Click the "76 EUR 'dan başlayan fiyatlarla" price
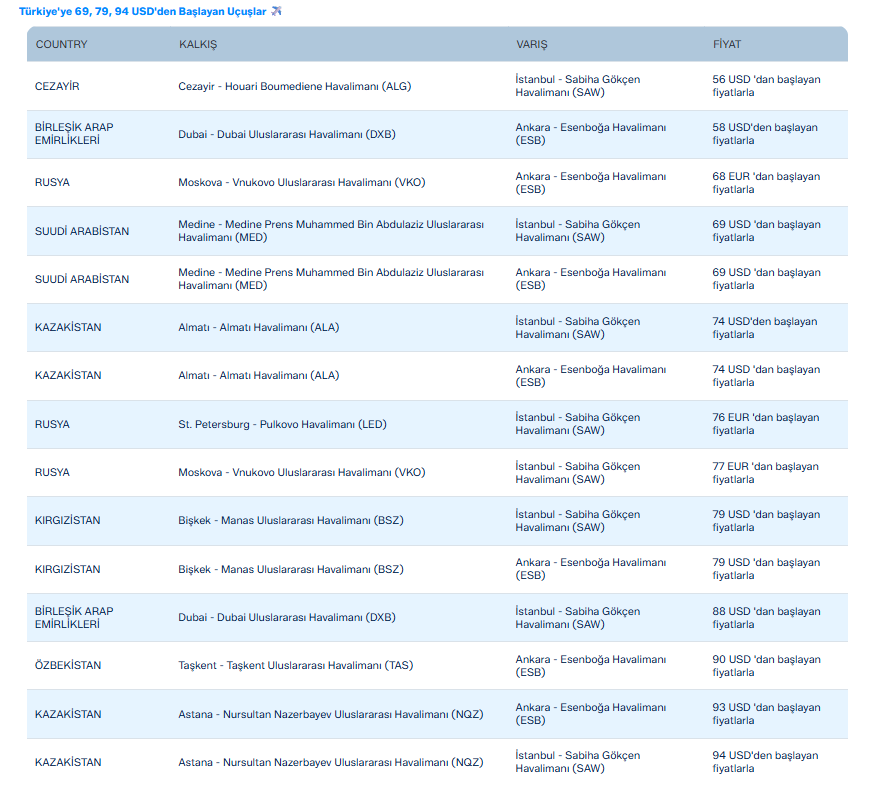The width and height of the screenshot is (870, 793). [x=766, y=424]
